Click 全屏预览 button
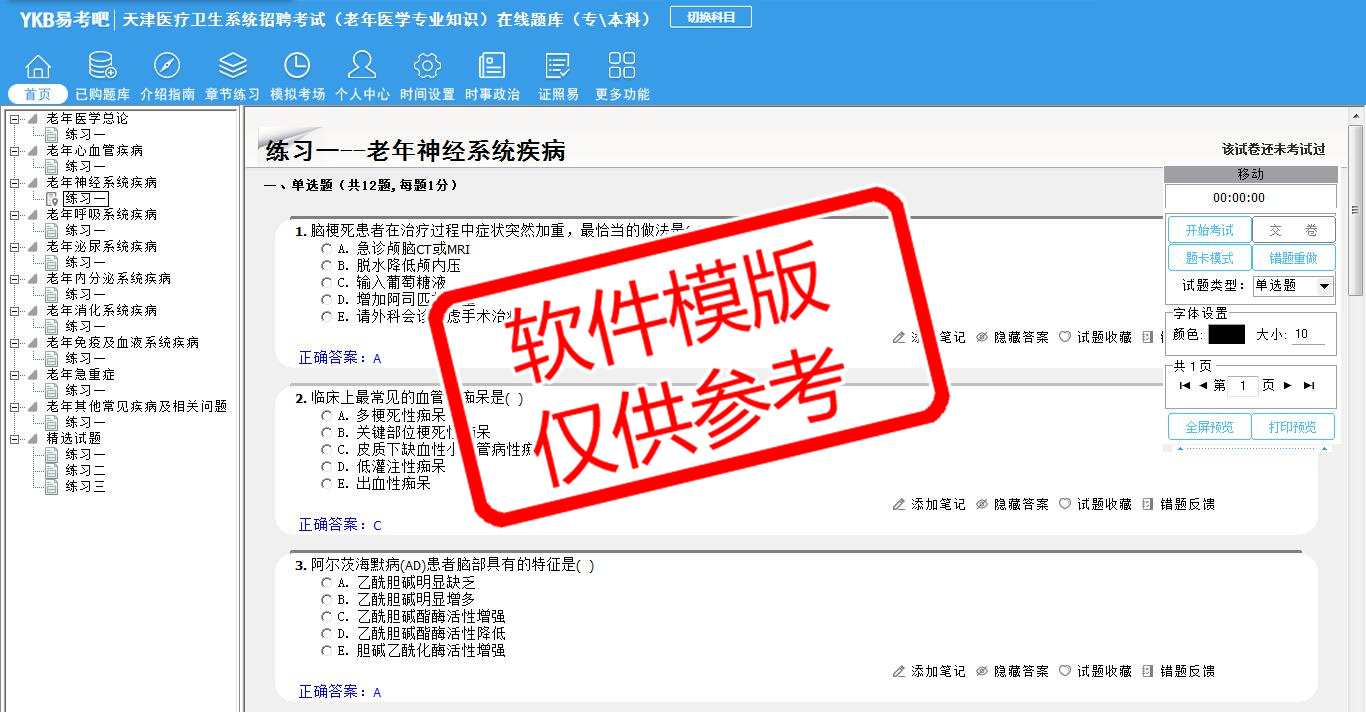The image size is (1366, 712). [x=1209, y=427]
